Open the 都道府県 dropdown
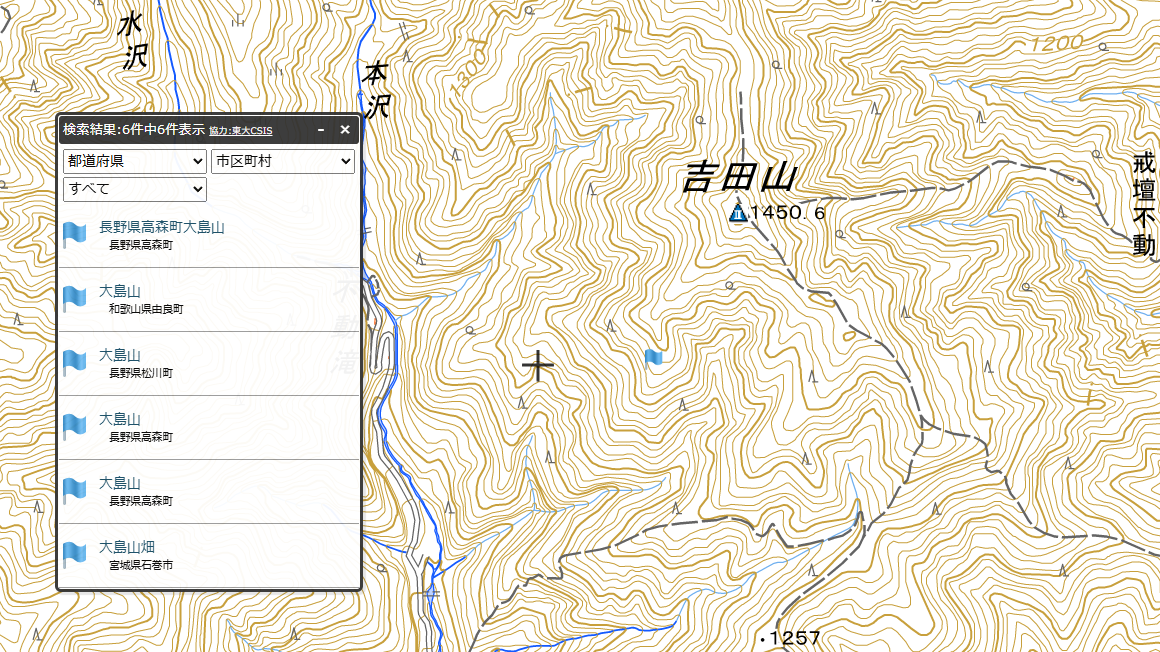Viewport: 1160px width, 652px height. [135, 161]
